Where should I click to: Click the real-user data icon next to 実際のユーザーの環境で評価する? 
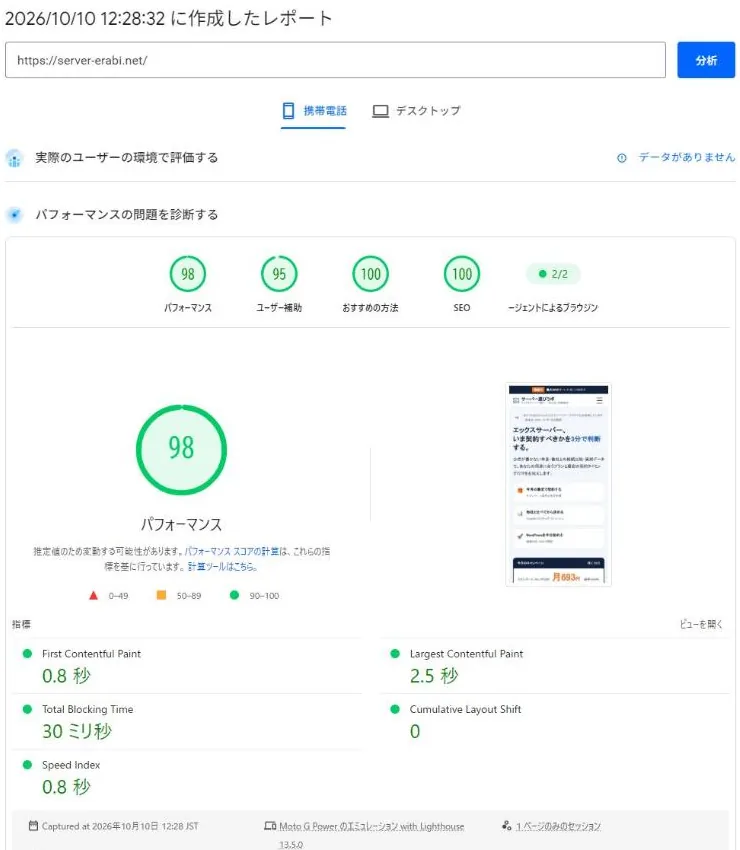pyautogui.click(x=14, y=158)
